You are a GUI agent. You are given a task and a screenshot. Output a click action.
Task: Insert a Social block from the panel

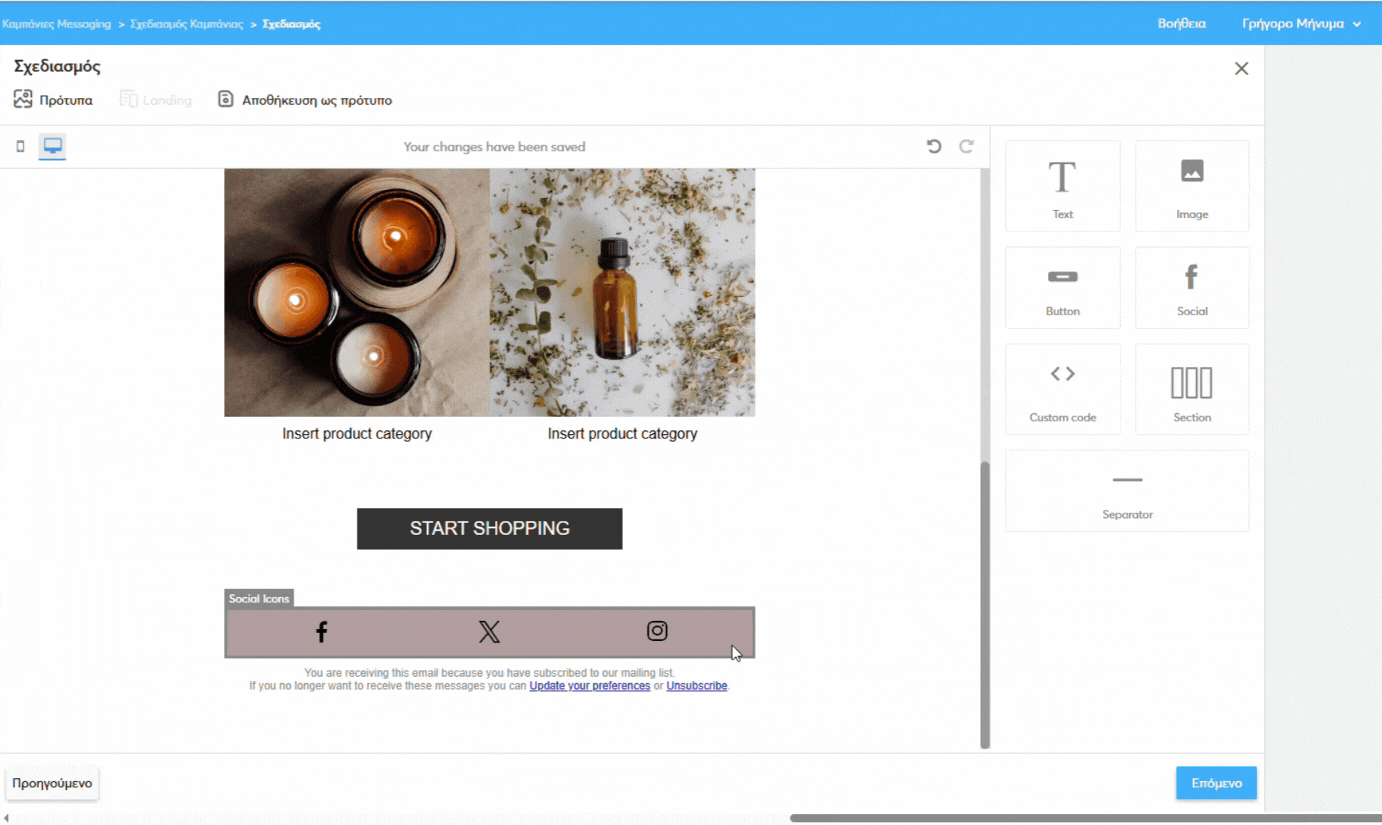[1191, 288]
